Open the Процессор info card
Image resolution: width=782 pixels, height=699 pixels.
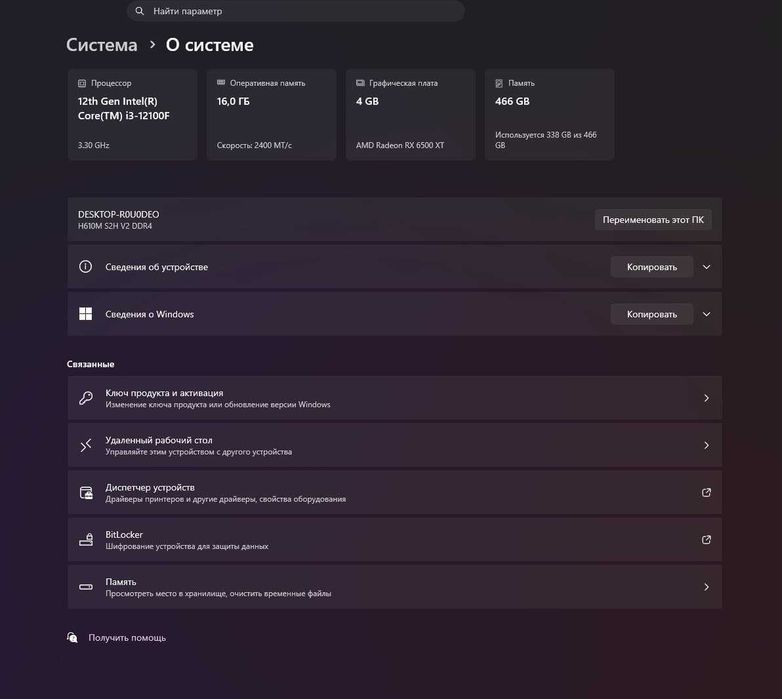pyautogui.click(x=132, y=115)
